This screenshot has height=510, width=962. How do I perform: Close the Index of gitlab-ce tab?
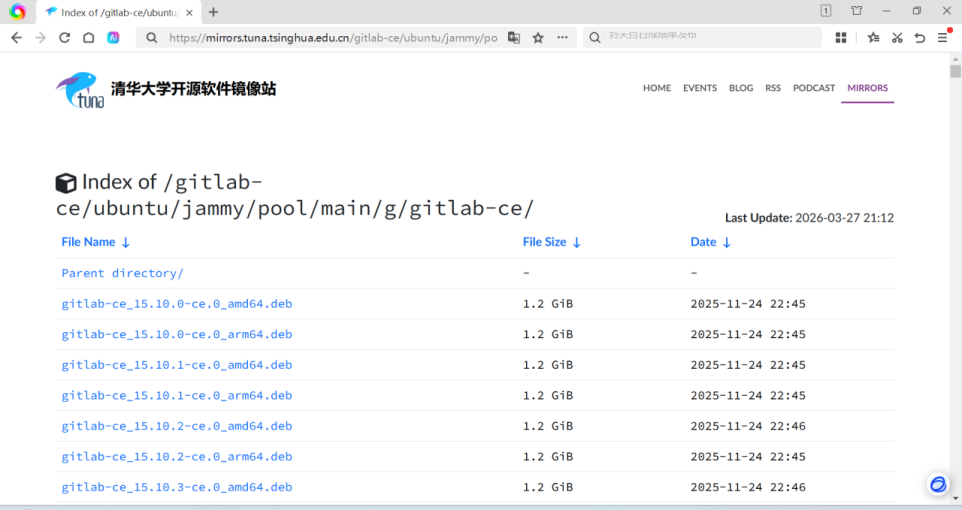pos(189,12)
